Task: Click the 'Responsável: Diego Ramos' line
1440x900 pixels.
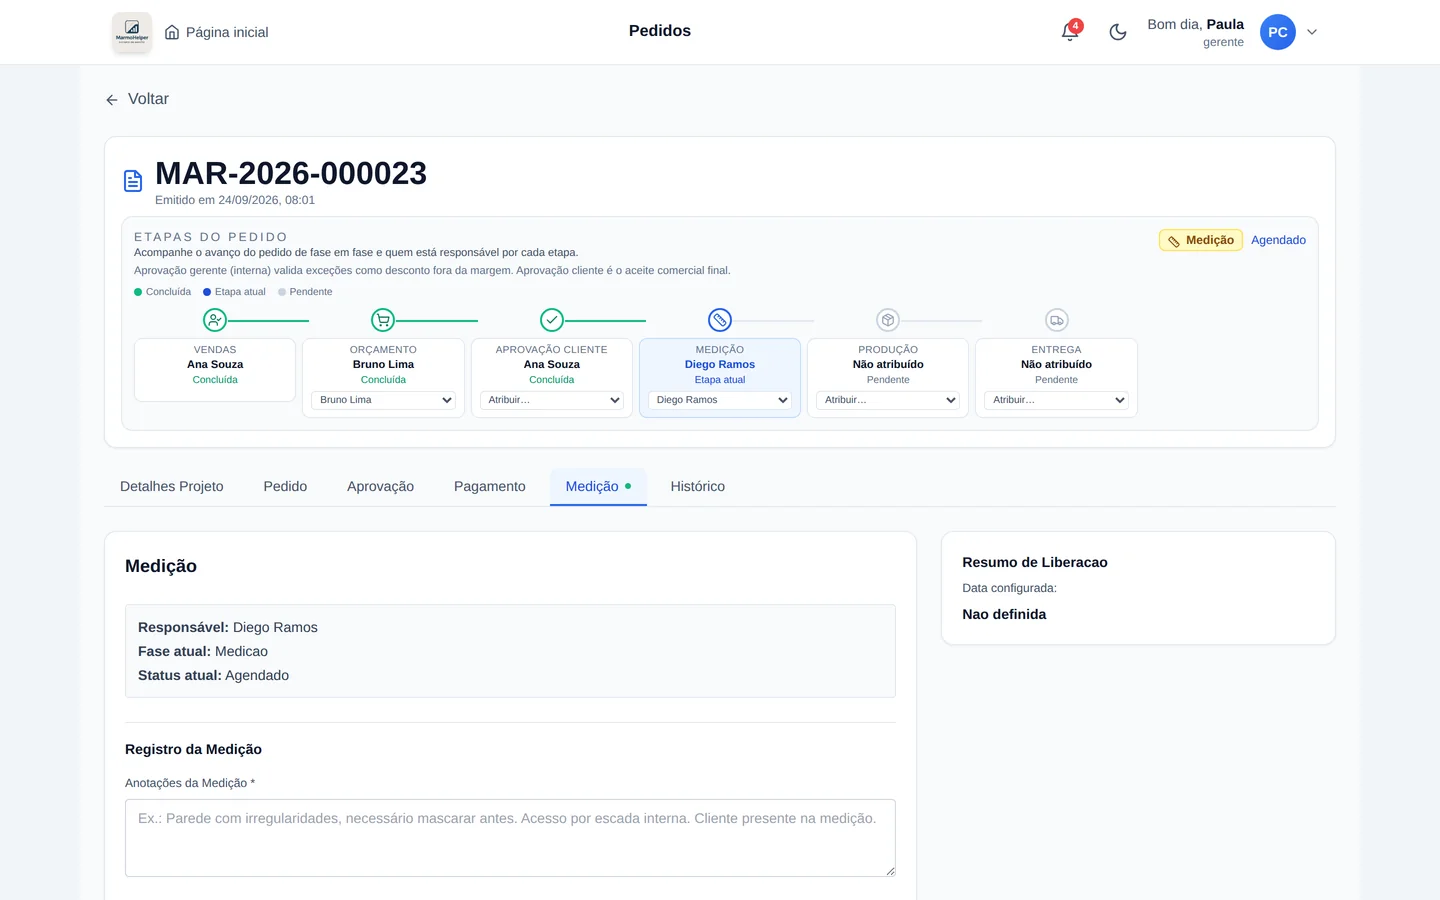Action: (x=228, y=628)
